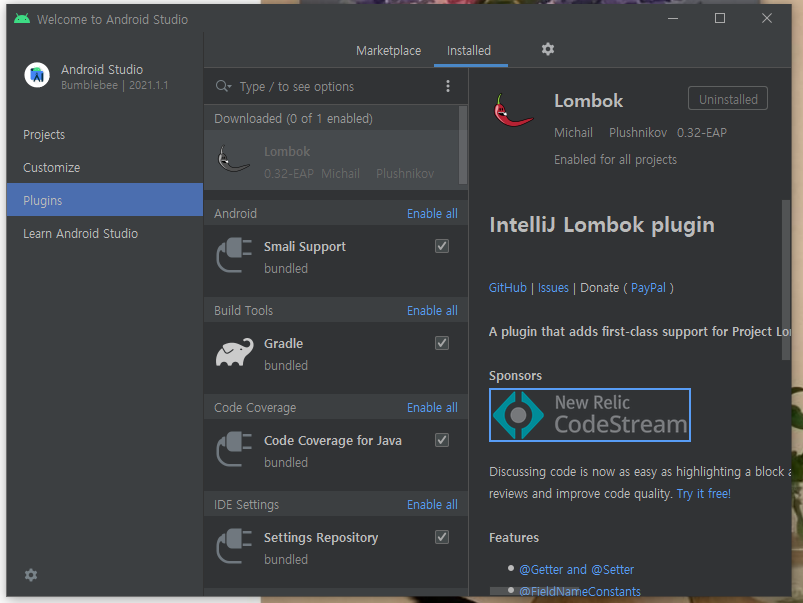Disable the Gradle plugin checkbox
803x603 pixels.
click(442, 343)
